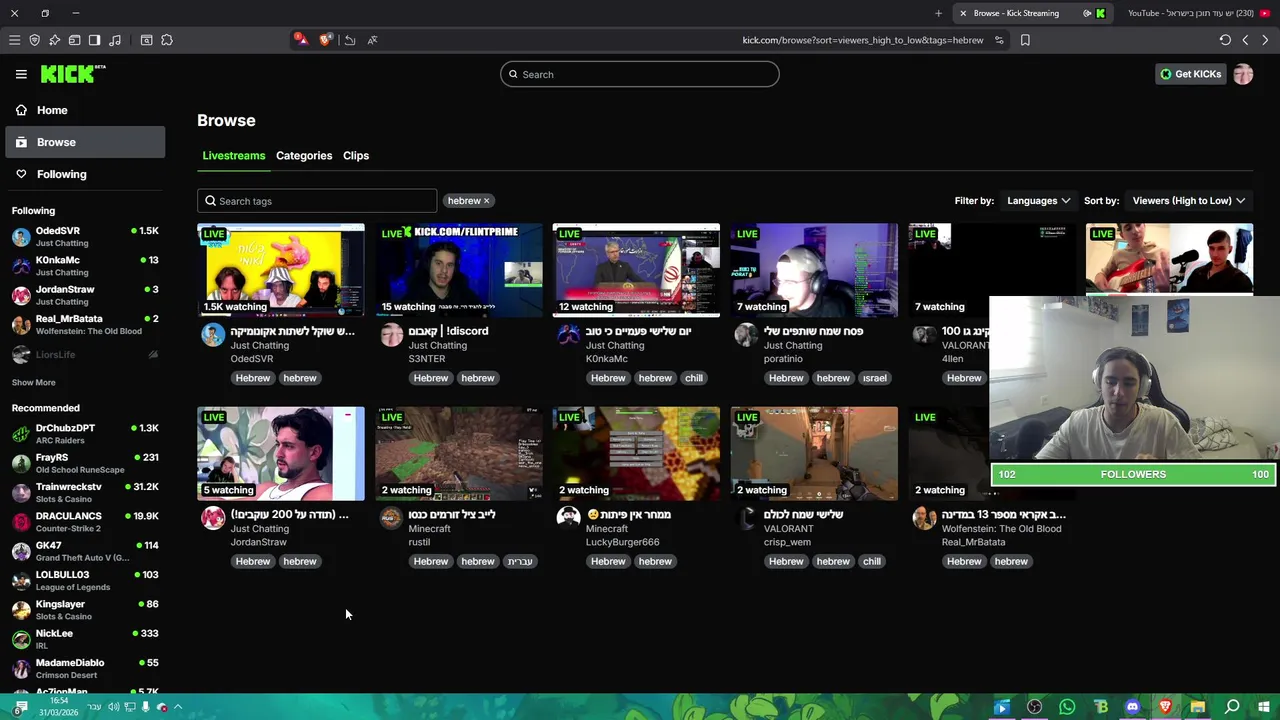1280x720 pixels.
Task: Open the Home page from sidebar
Action: (x=85, y=110)
